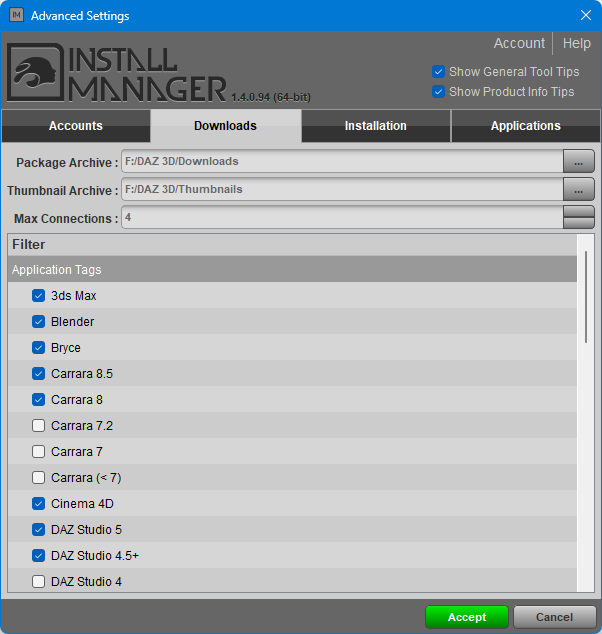The width and height of the screenshot is (602, 634).
Task: Open the Help link
Action: [x=576, y=43]
